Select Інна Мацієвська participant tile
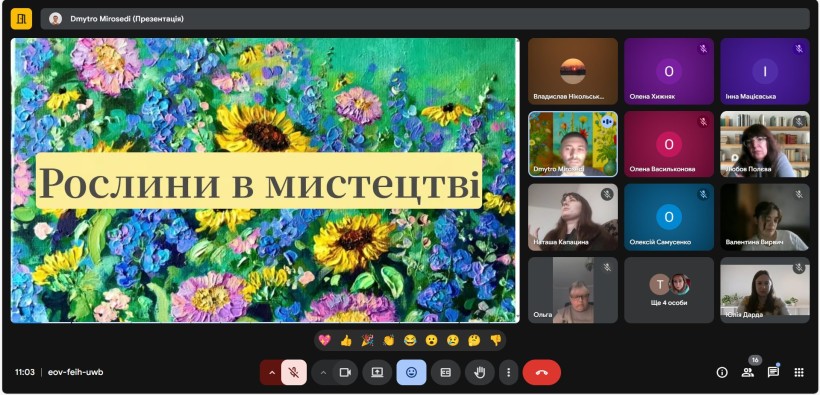The width and height of the screenshot is (820, 395). pyautogui.click(x=765, y=72)
